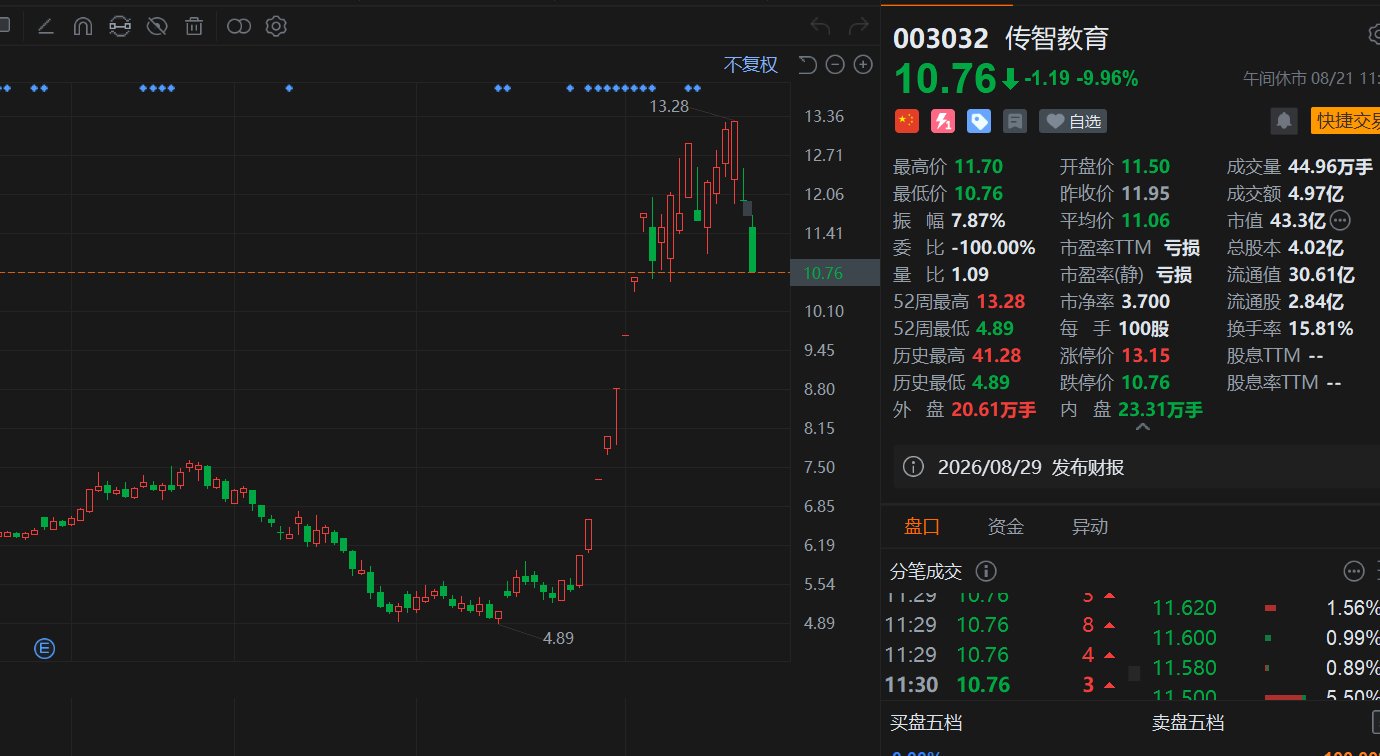Open the quote panel settings gear
Viewport: 1380px width, 756px height.
pyautogui.click(x=1374, y=34)
